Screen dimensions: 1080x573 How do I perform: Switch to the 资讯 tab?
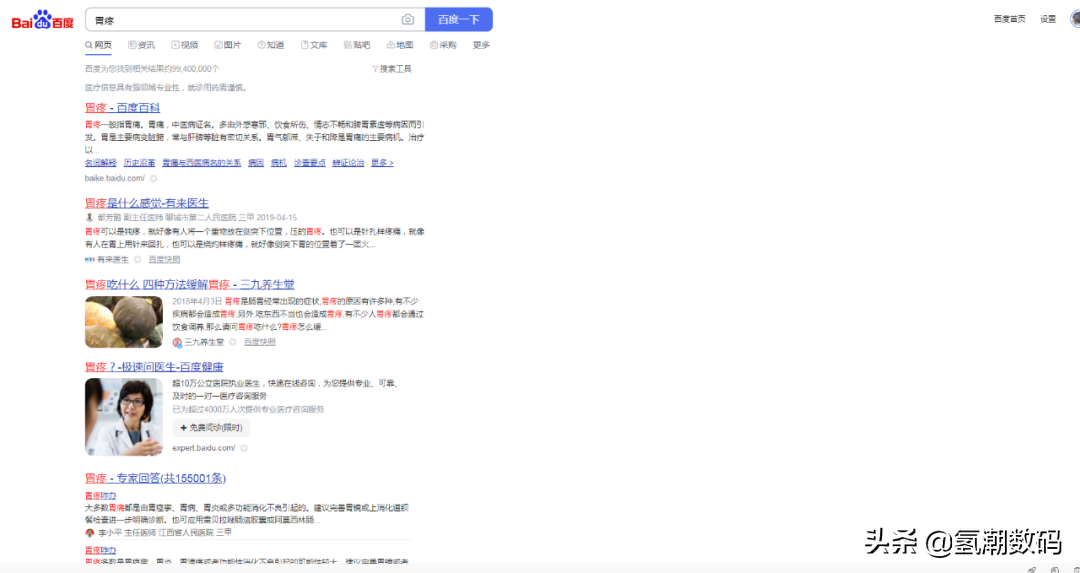[142, 45]
